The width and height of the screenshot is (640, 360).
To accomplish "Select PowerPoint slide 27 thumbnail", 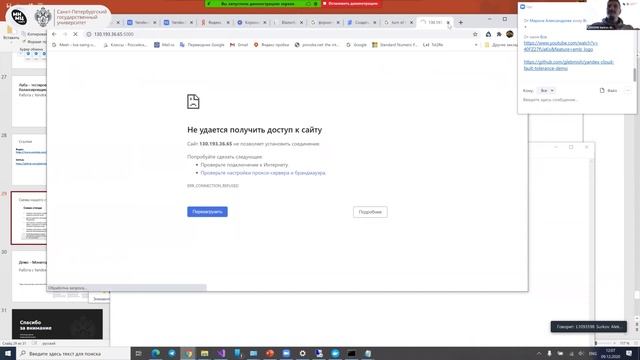I will click(x=29, y=101).
